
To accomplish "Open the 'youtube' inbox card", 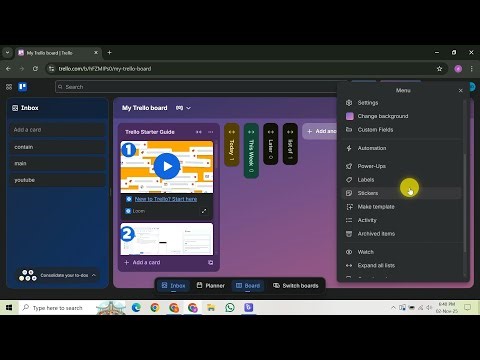I will 57,180.
